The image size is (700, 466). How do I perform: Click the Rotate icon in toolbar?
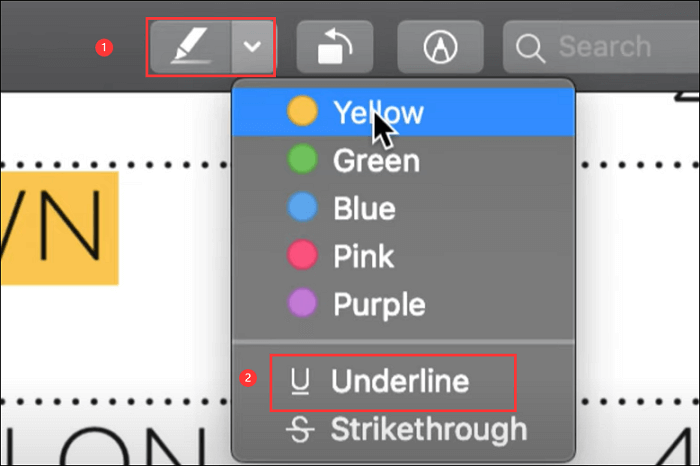click(335, 47)
